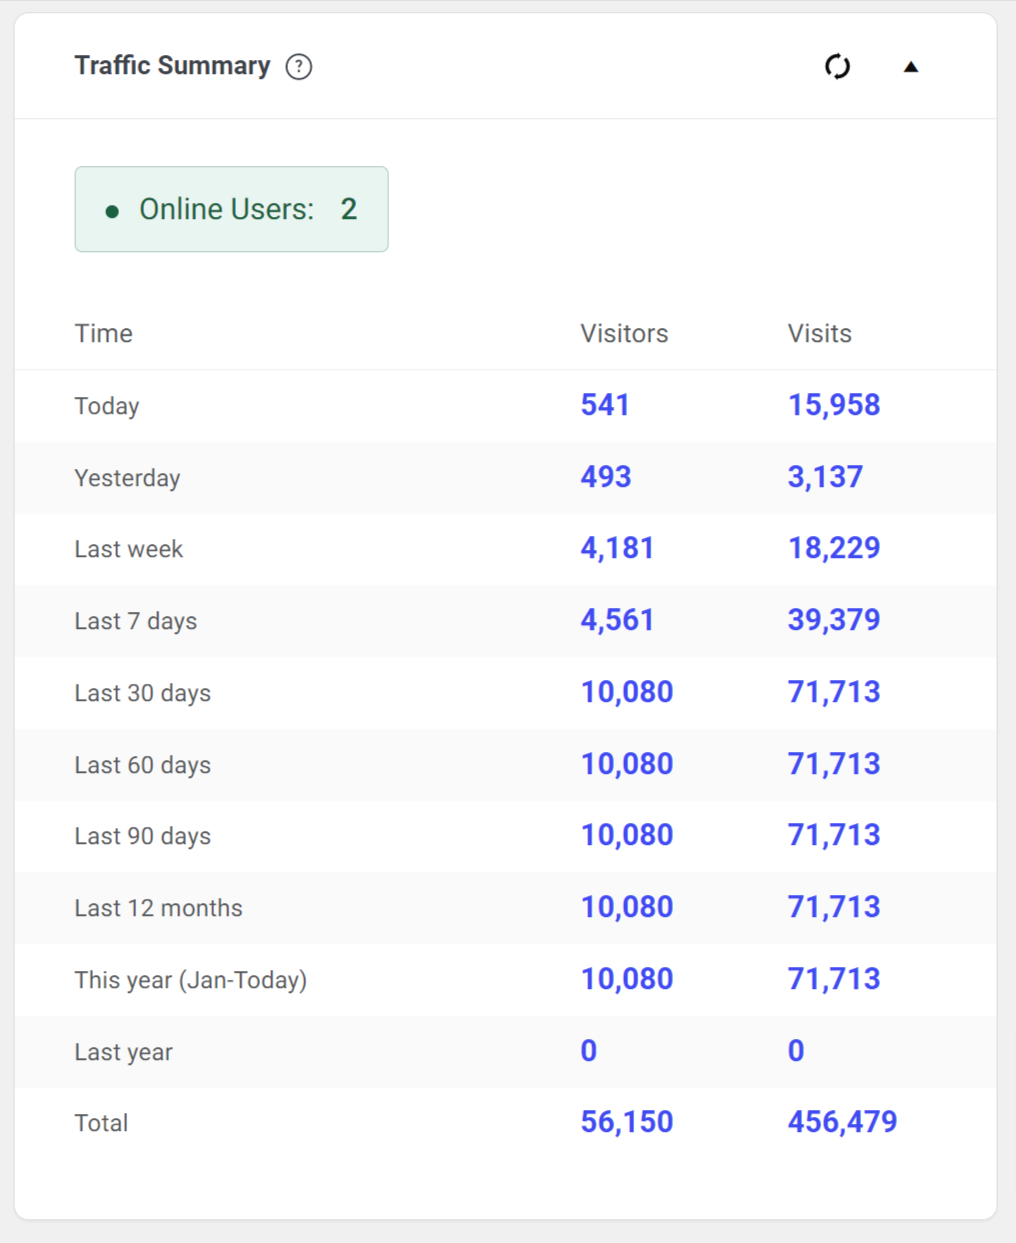Click the help icon beside Traffic Summary
Image resolution: width=1016 pixels, height=1243 pixels.
click(299, 67)
